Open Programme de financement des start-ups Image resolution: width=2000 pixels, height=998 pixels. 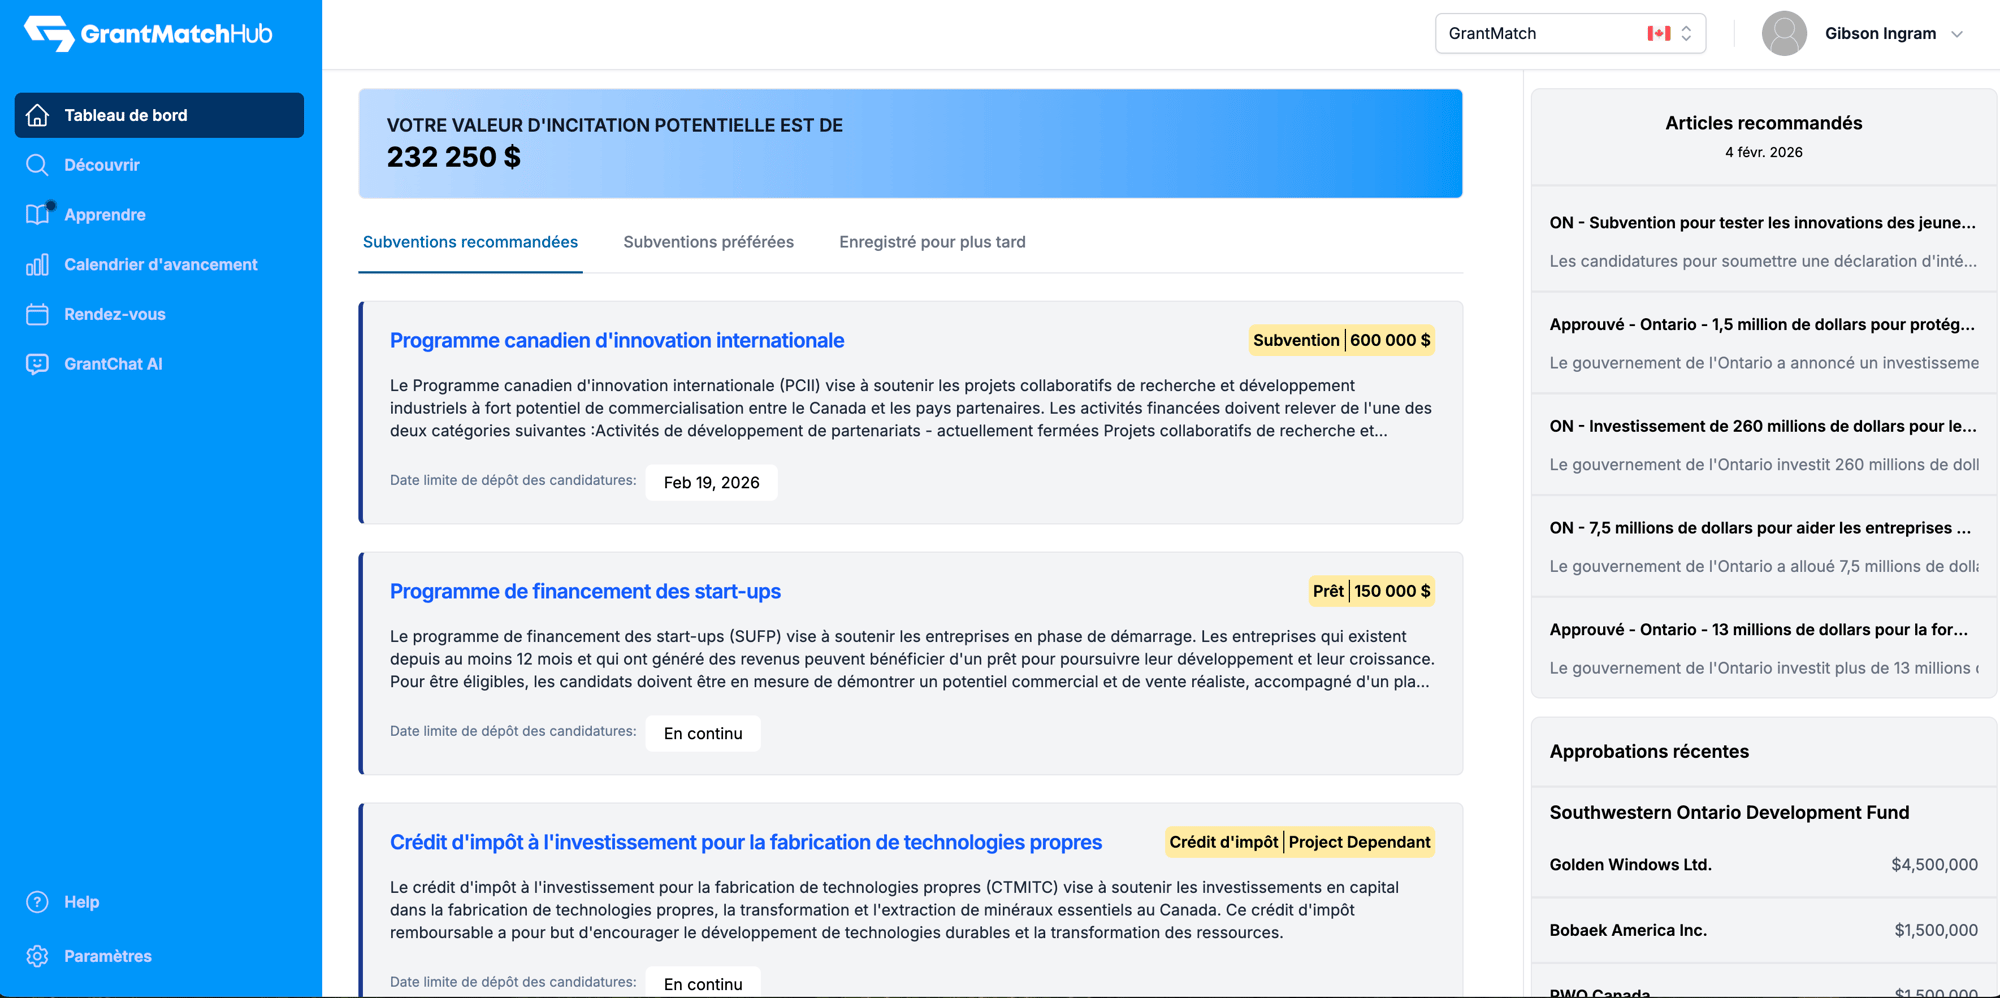[585, 592]
